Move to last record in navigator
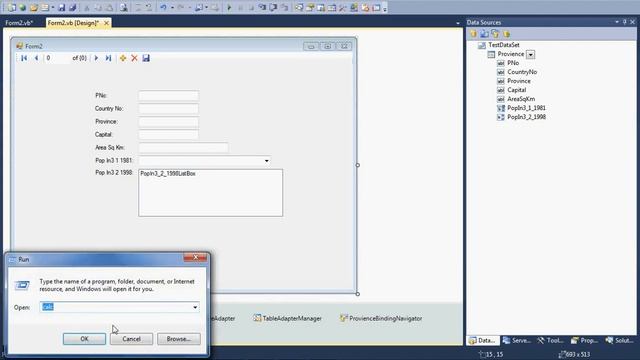 [x=108, y=58]
